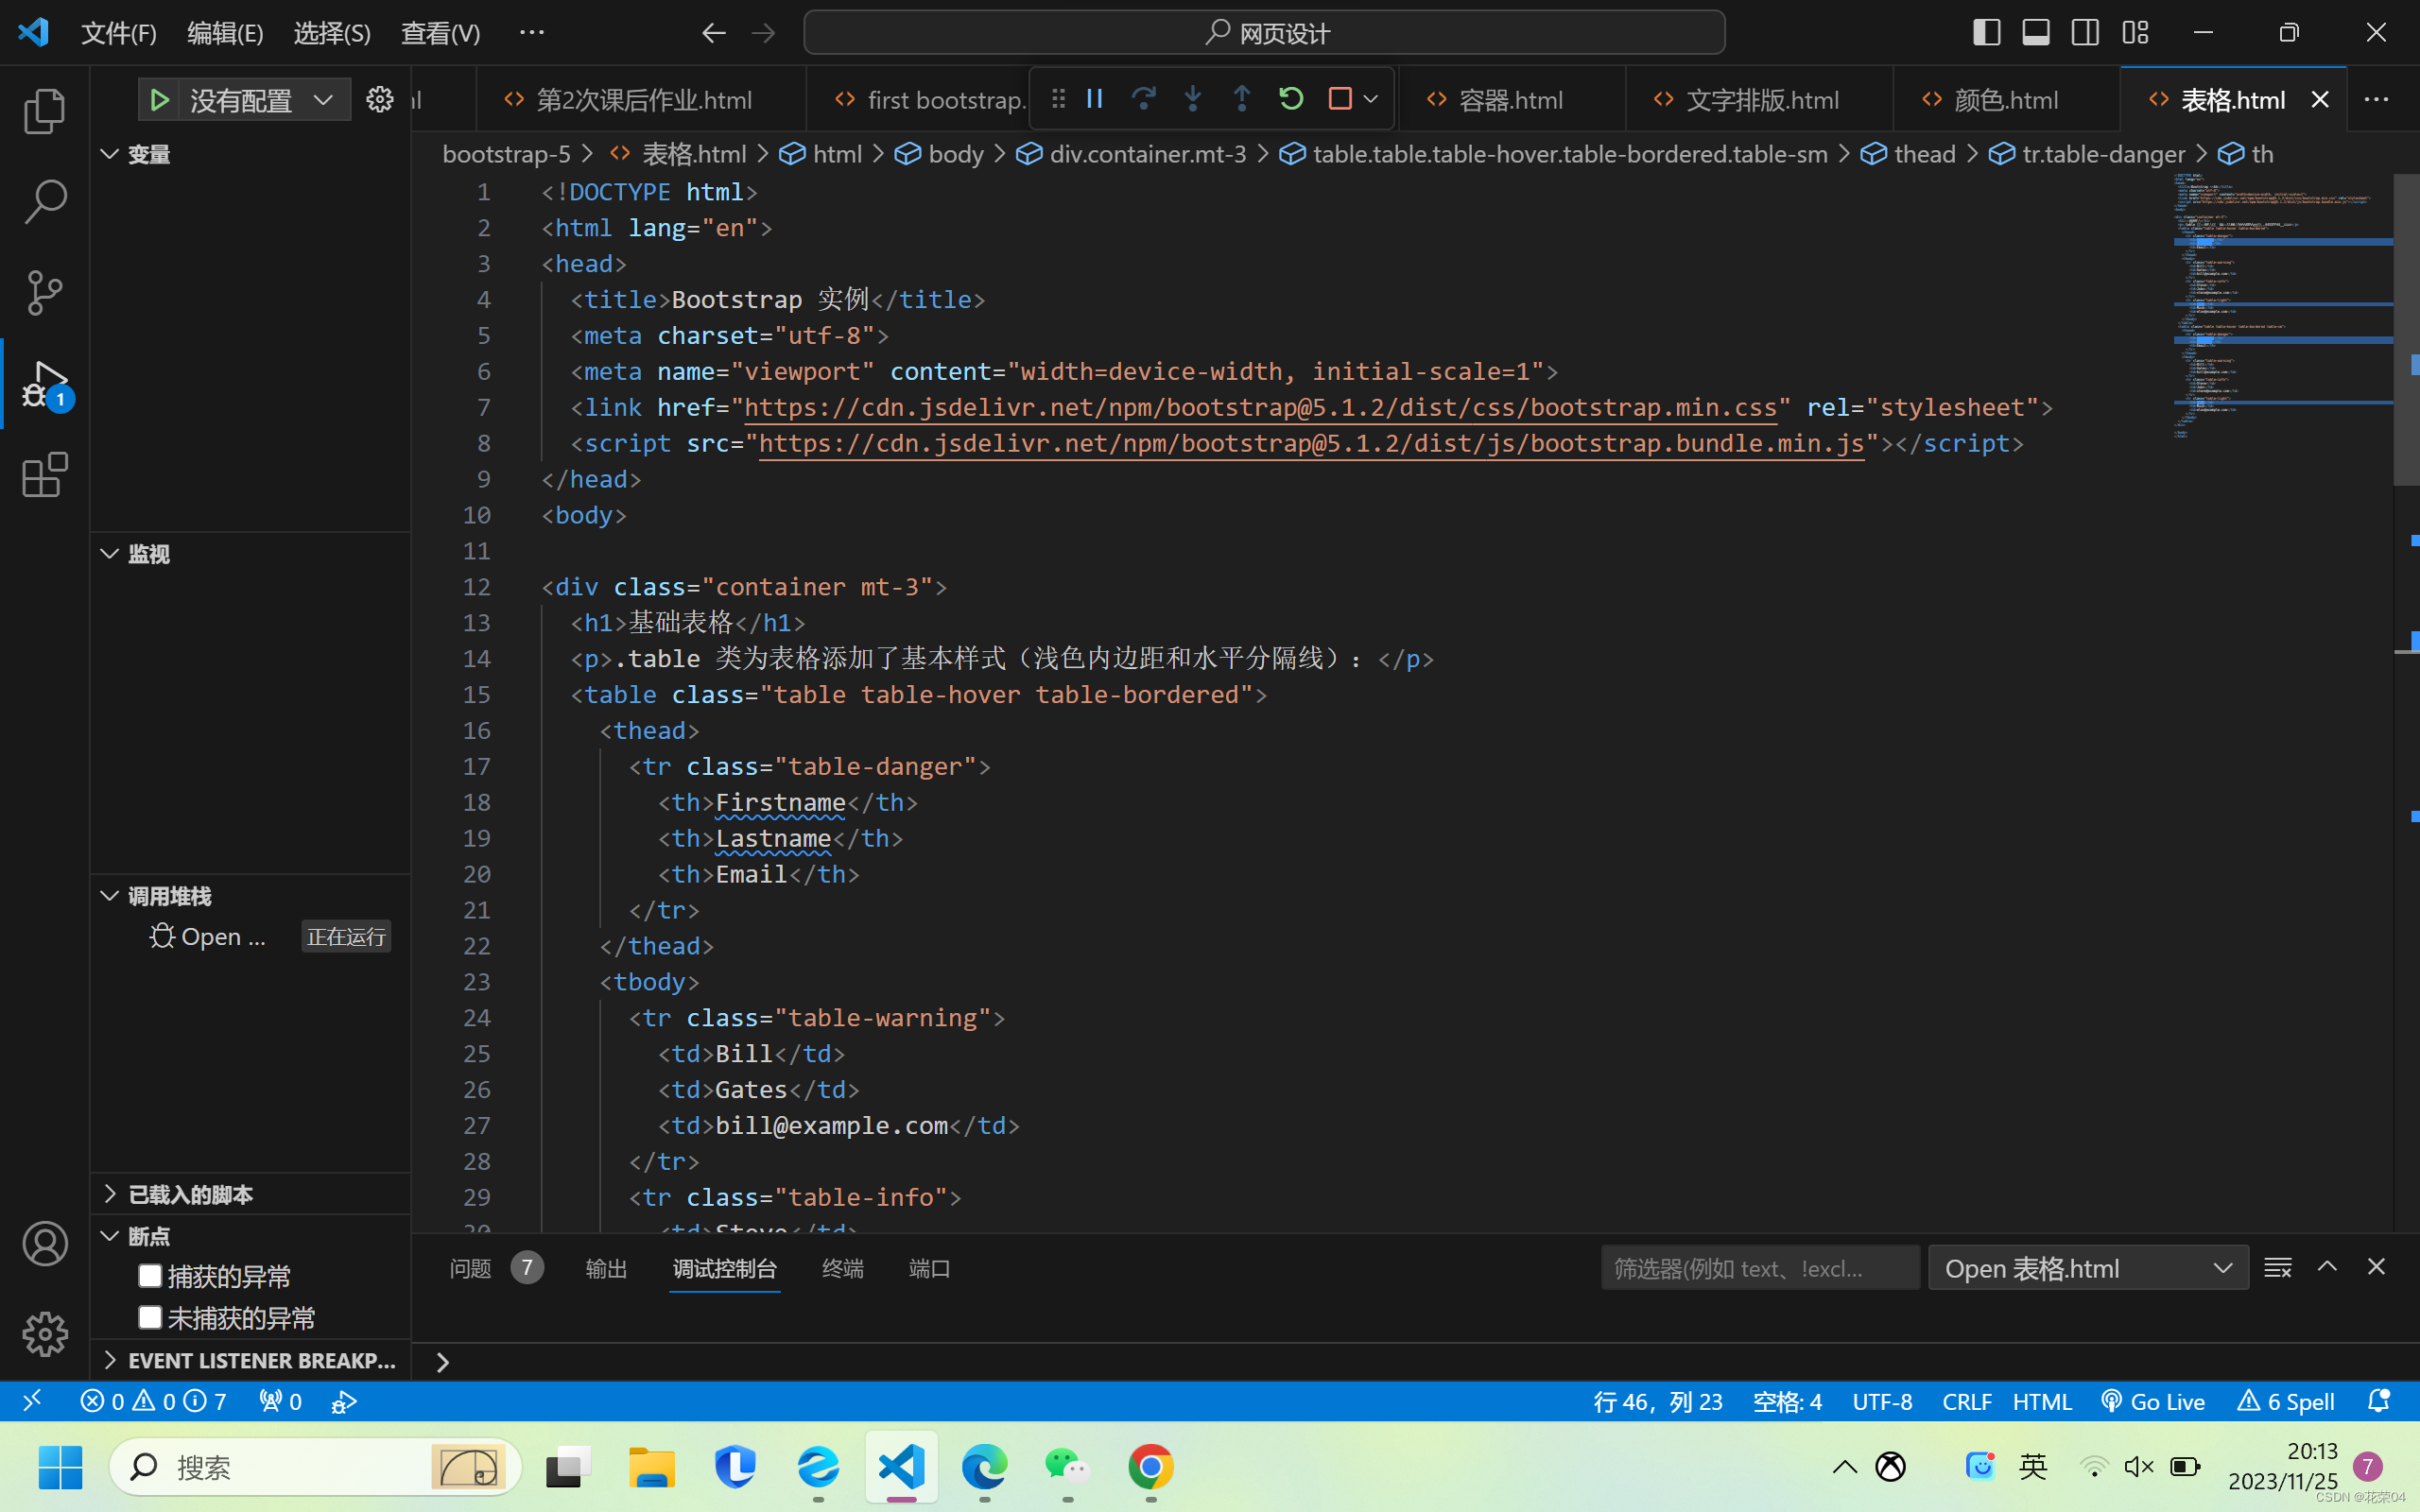Open launch.json gear icon
Viewport: 2420px width, 1512px height.
[x=379, y=99]
